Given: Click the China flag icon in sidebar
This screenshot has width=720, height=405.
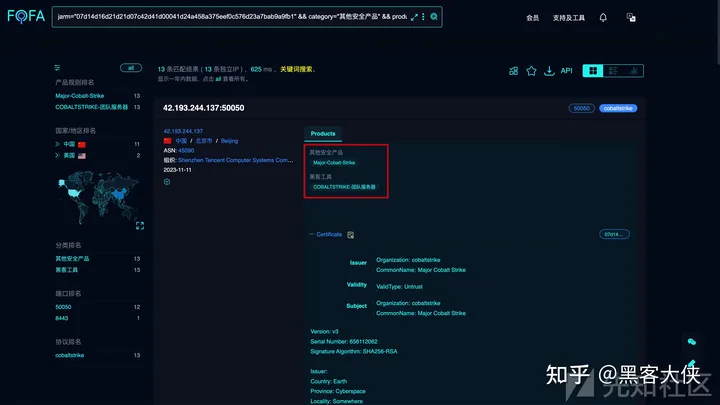Looking at the screenshot, I should point(82,145).
